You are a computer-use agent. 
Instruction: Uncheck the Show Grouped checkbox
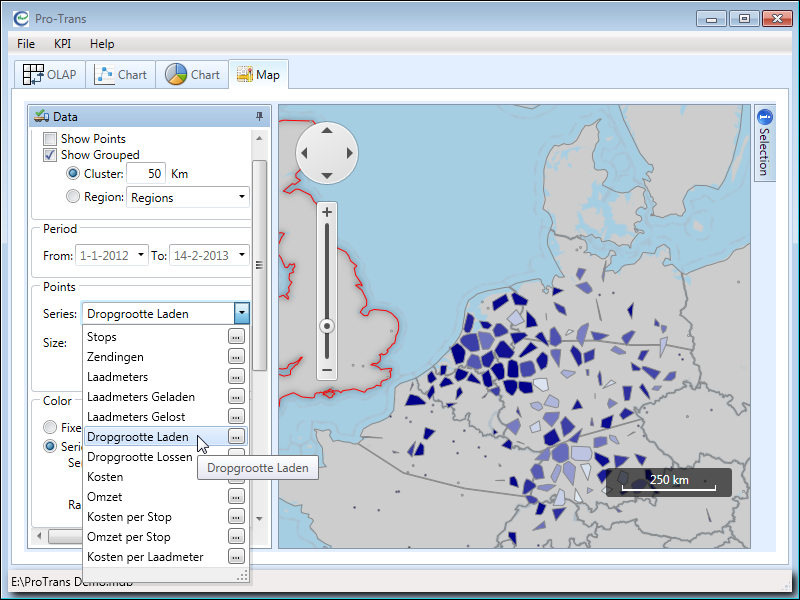point(50,155)
